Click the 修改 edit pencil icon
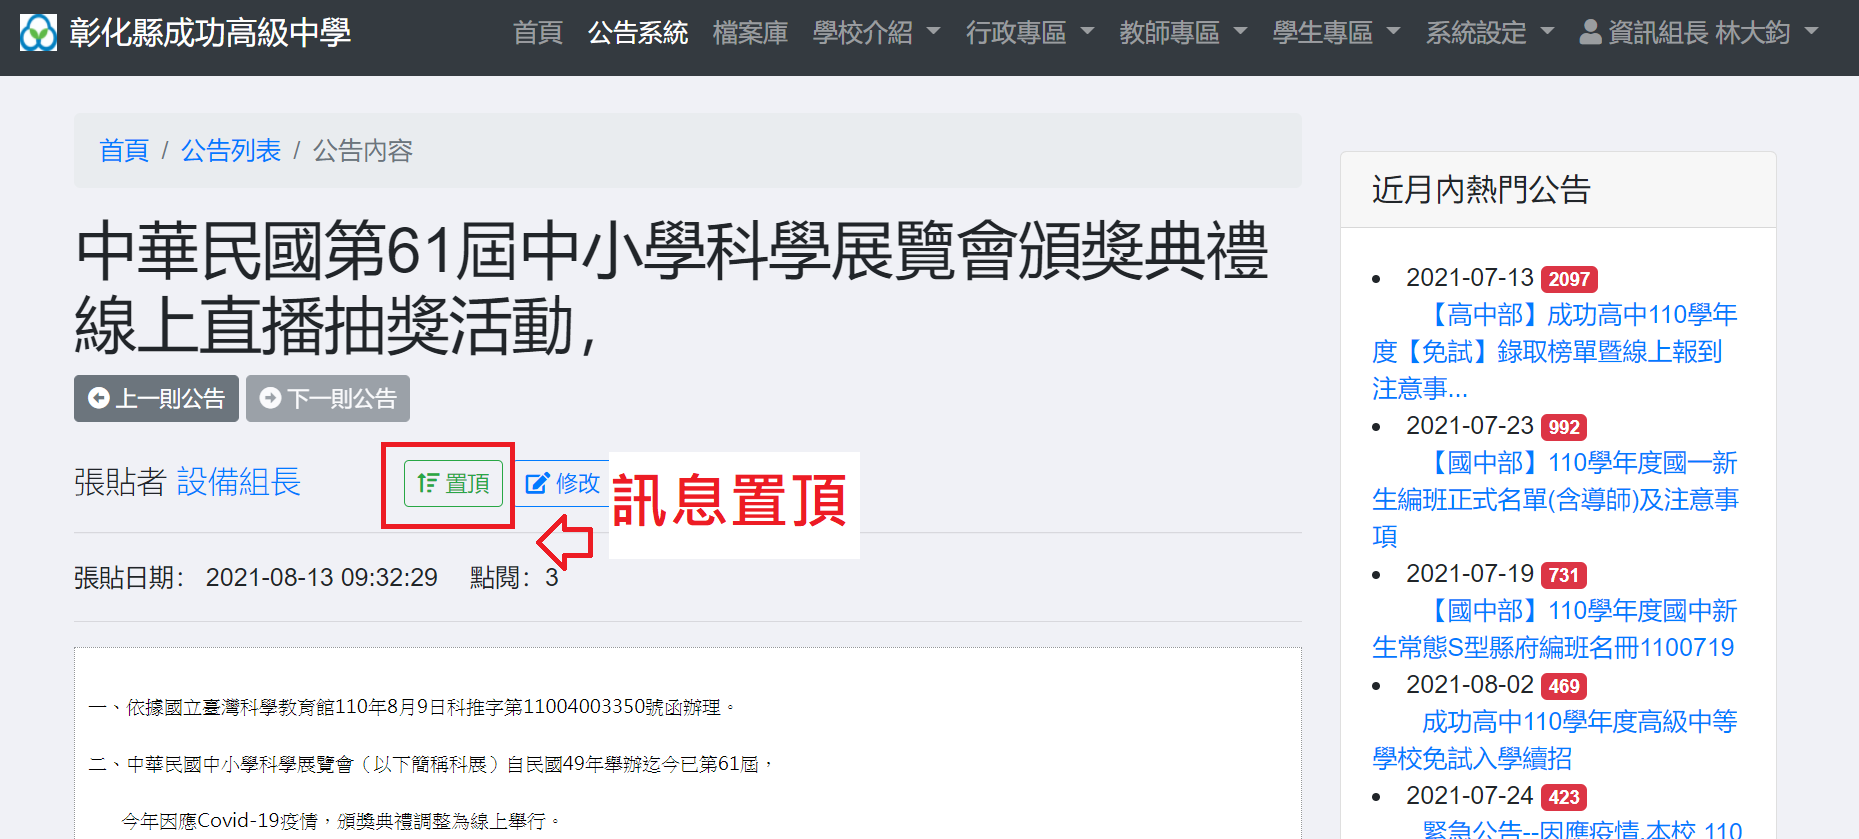Image resolution: width=1859 pixels, height=839 pixels. [x=537, y=484]
